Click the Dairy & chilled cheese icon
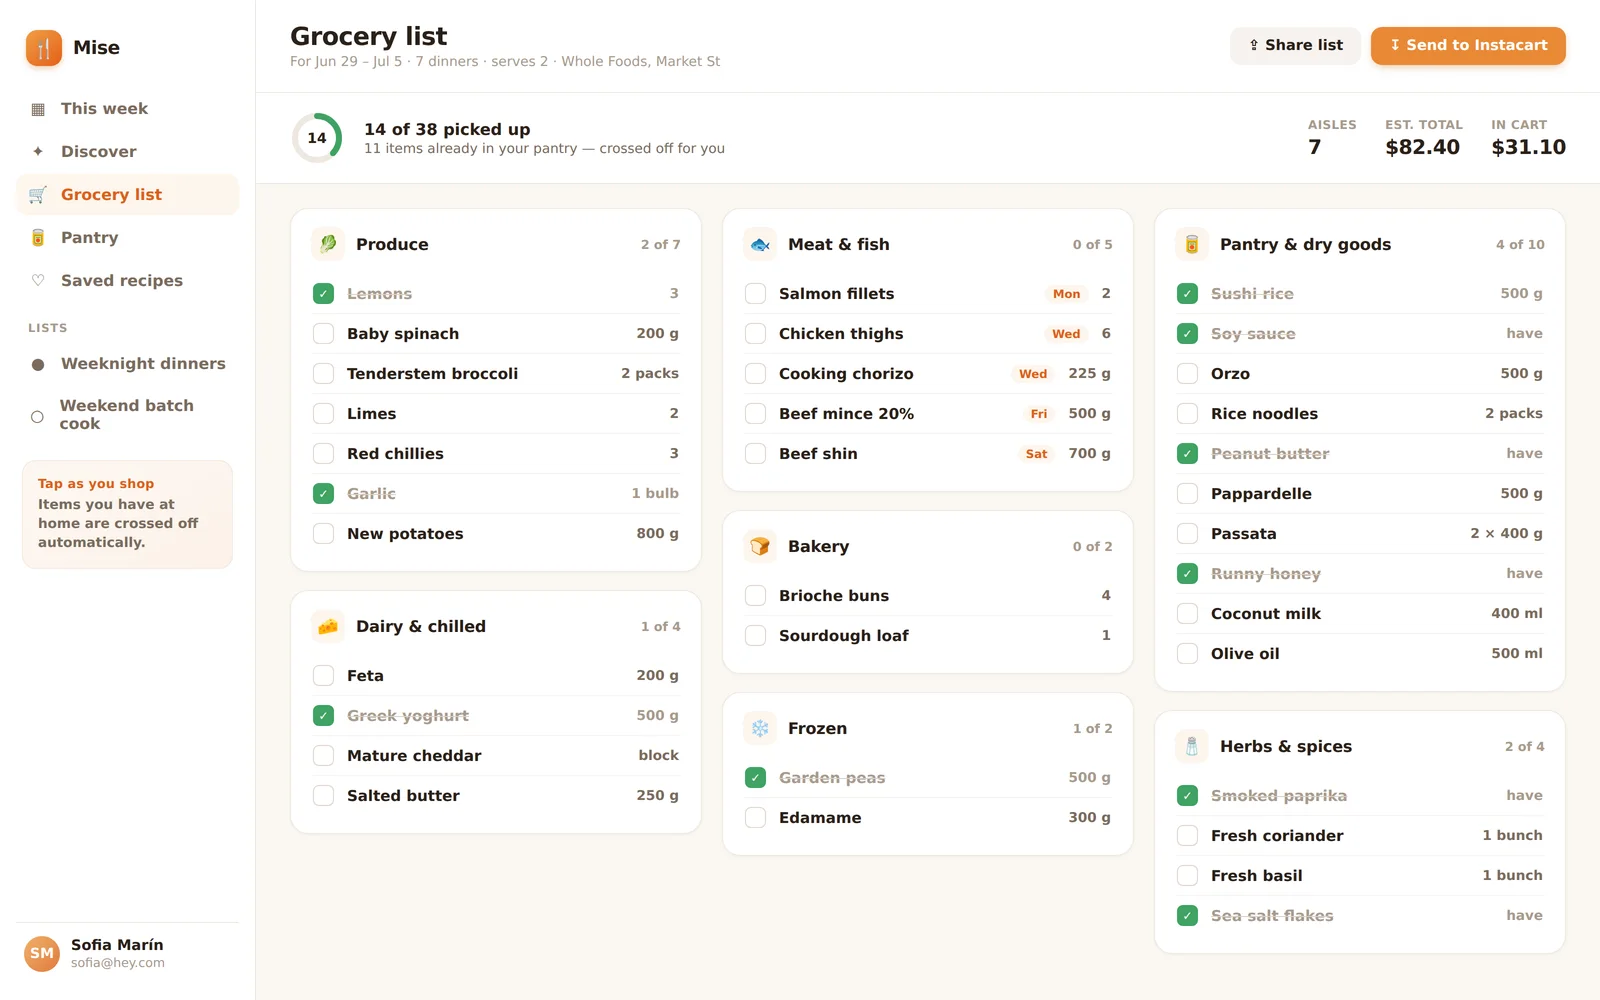This screenshot has height=1000, width=1600. (328, 626)
